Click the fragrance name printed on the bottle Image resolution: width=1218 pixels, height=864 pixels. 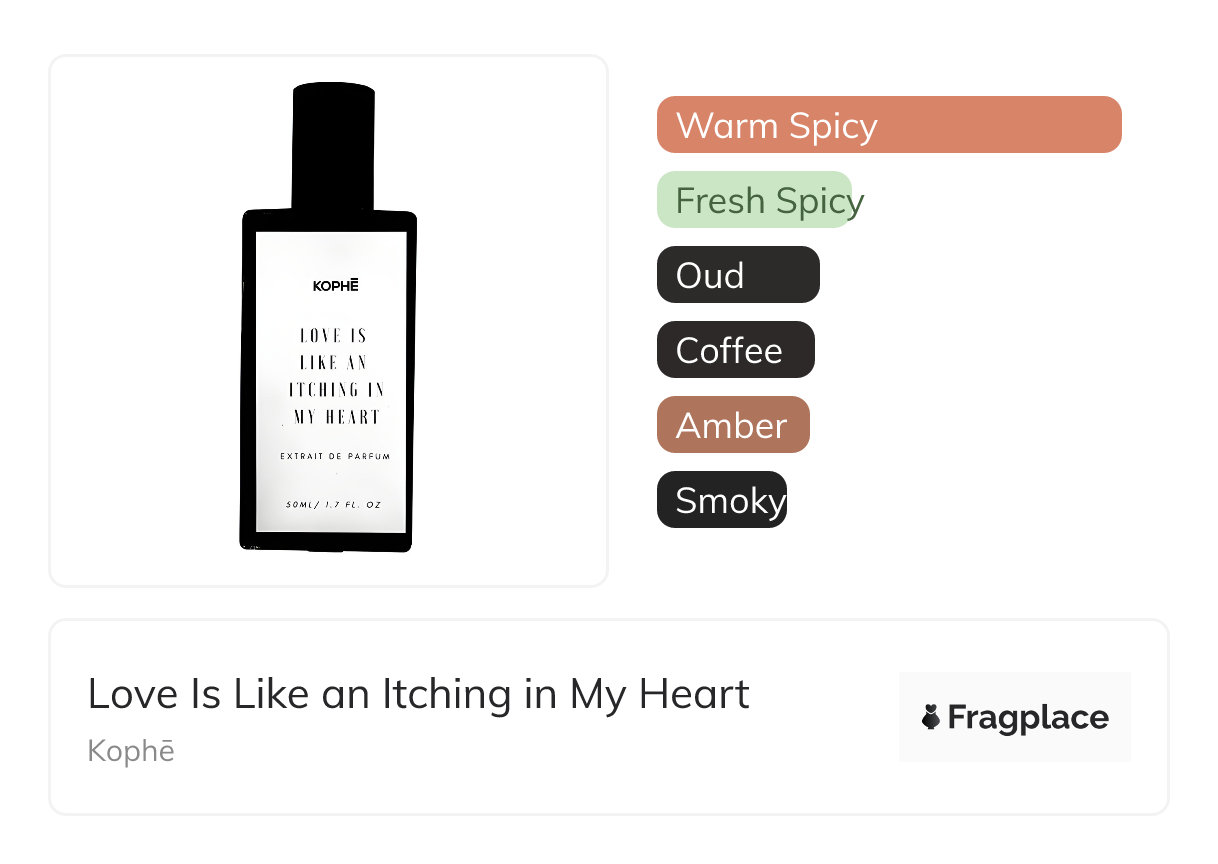[335, 376]
